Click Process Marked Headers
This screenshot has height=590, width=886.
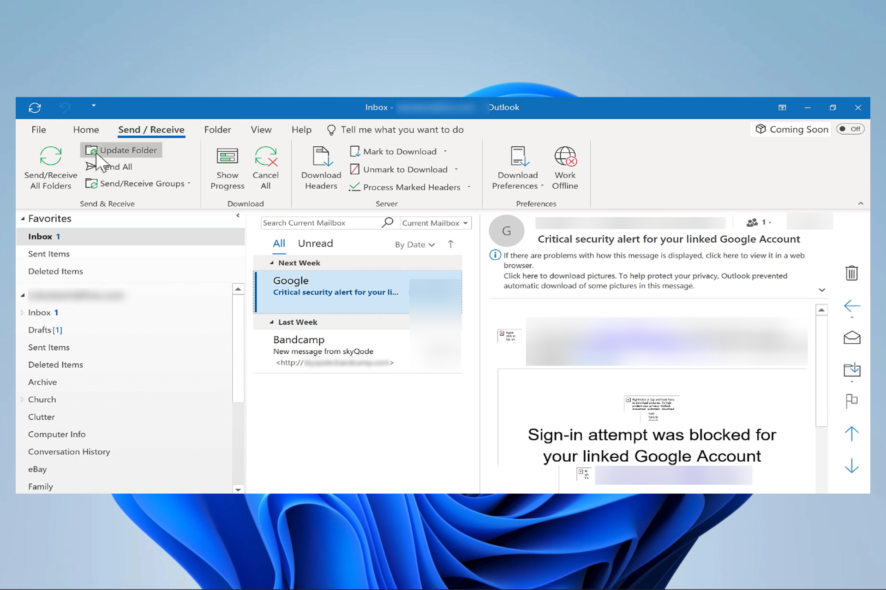[405, 187]
